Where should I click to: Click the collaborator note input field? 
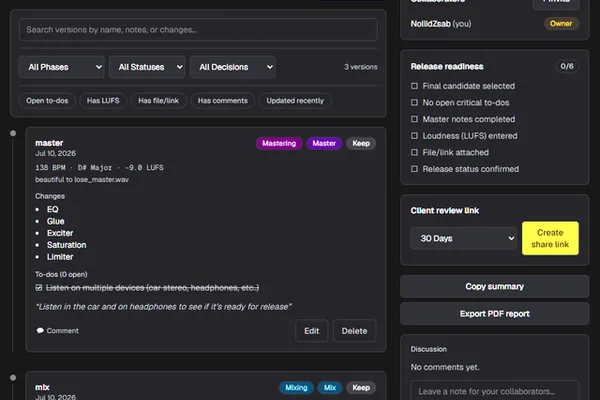pos(495,391)
